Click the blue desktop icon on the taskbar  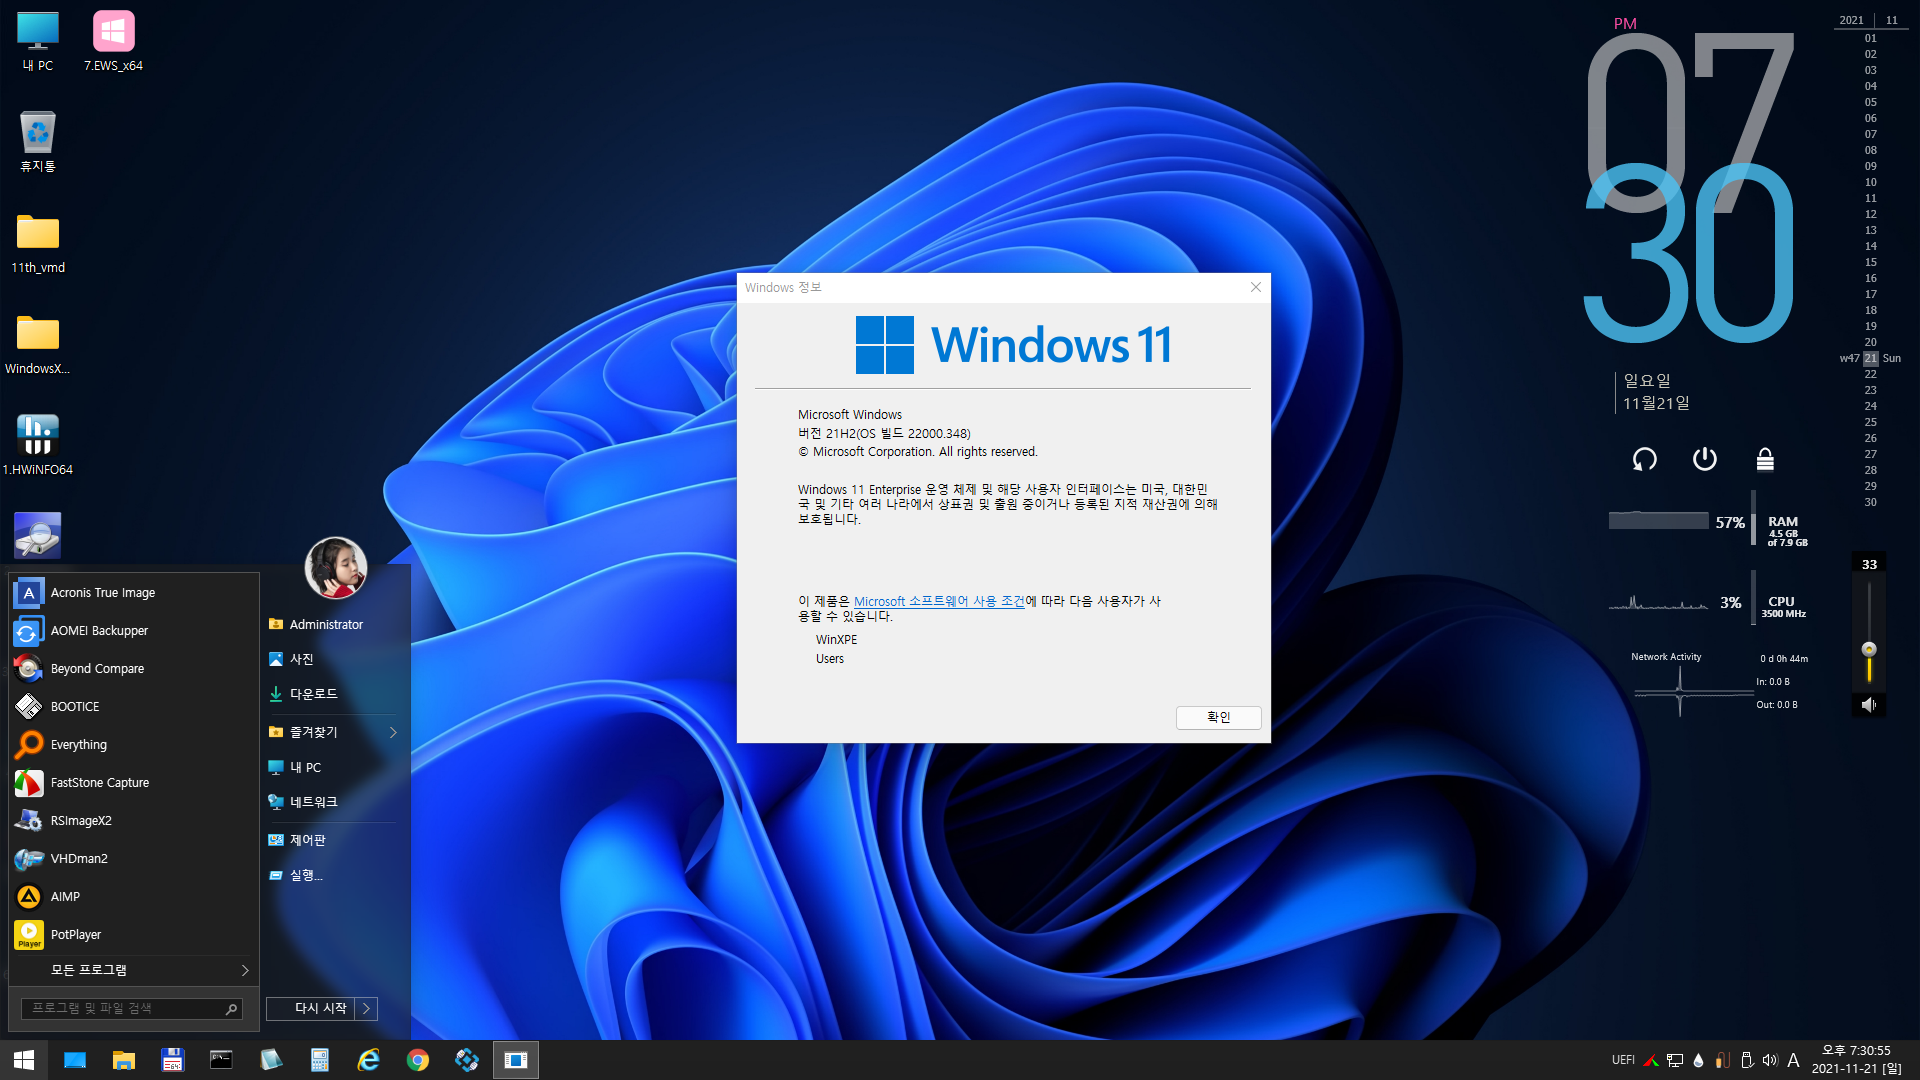[75, 1060]
